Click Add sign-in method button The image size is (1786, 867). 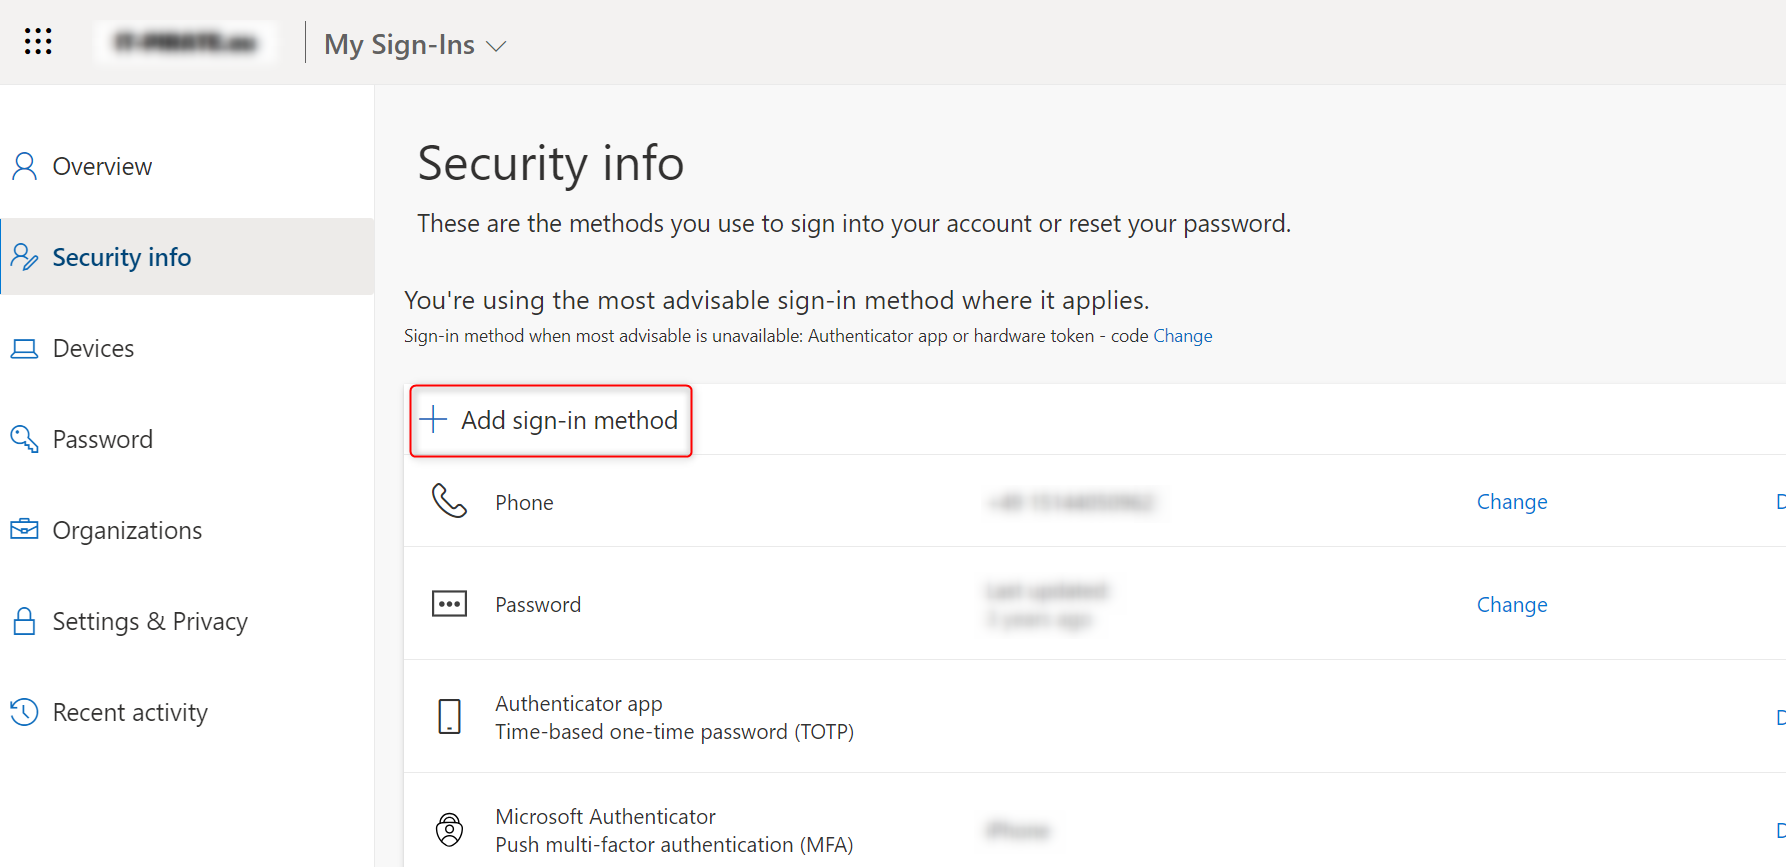(551, 420)
